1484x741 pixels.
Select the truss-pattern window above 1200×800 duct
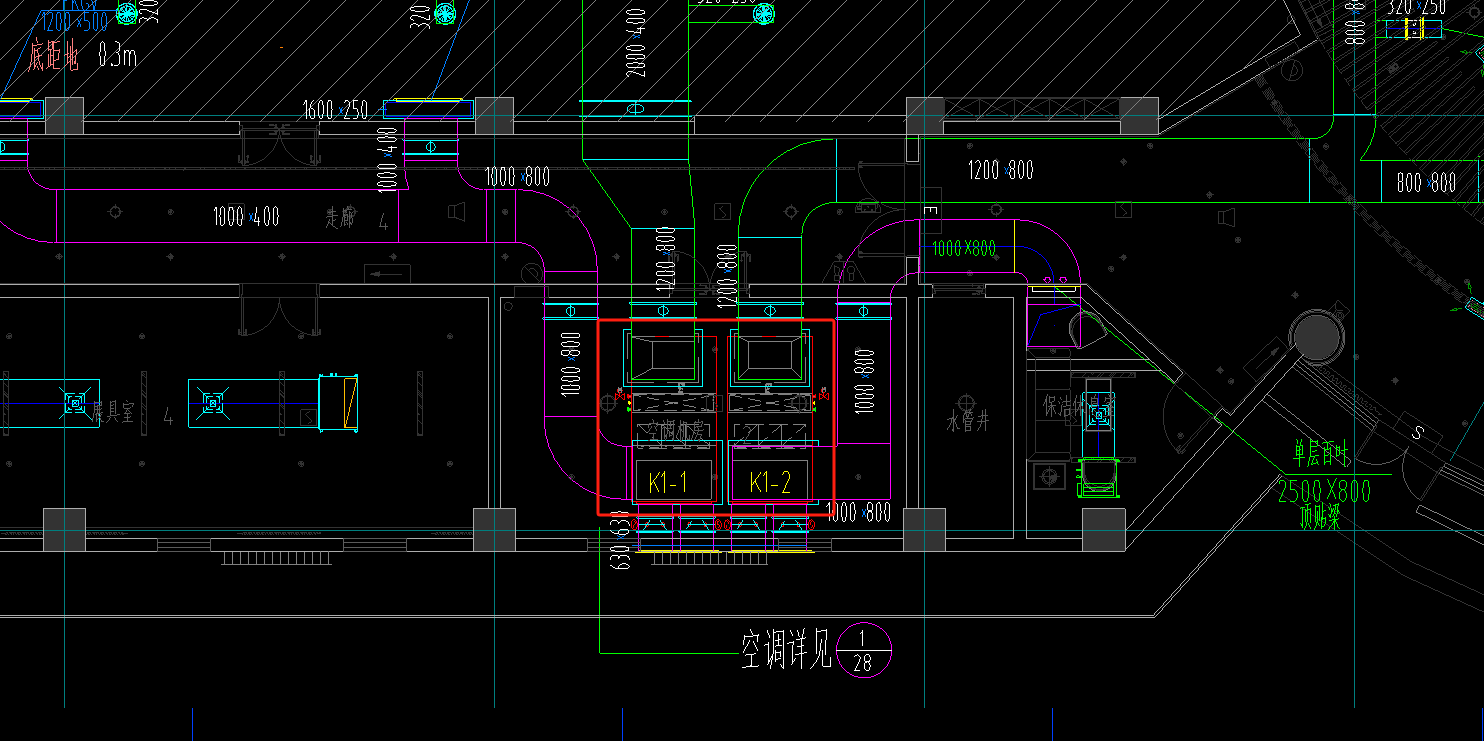(x=1032, y=110)
